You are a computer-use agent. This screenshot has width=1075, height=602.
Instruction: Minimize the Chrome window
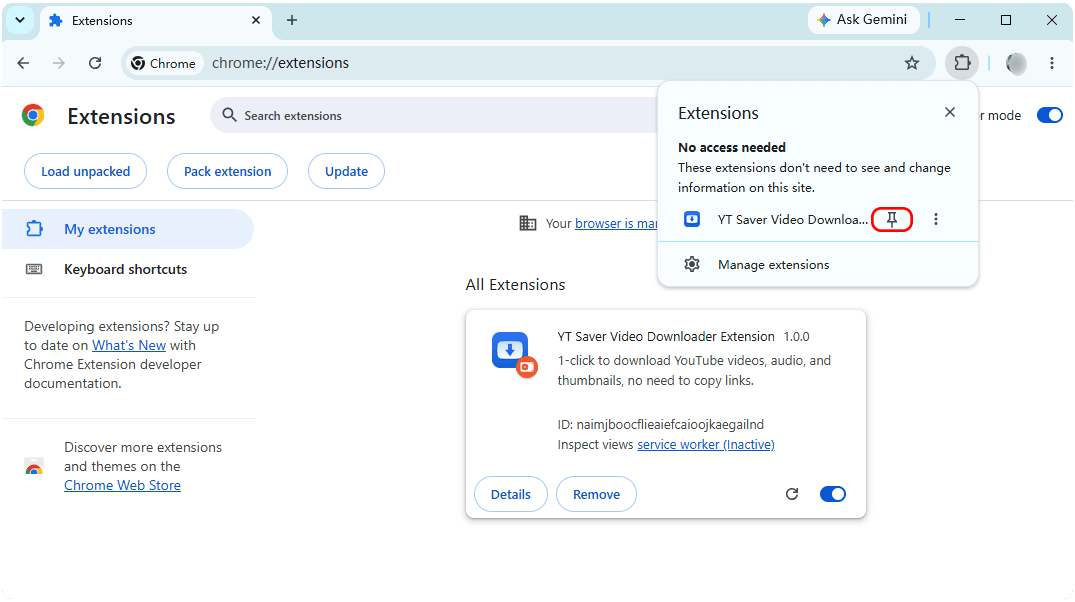point(960,20)
